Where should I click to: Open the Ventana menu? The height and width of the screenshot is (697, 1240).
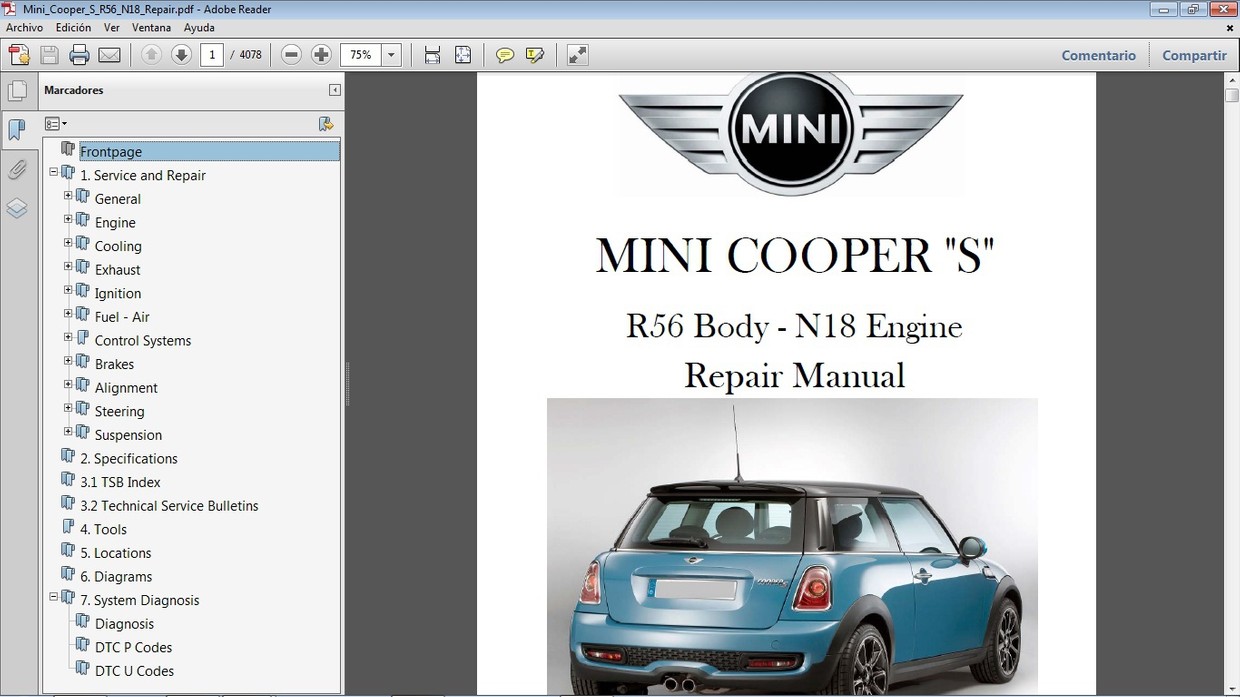(151, 27)
